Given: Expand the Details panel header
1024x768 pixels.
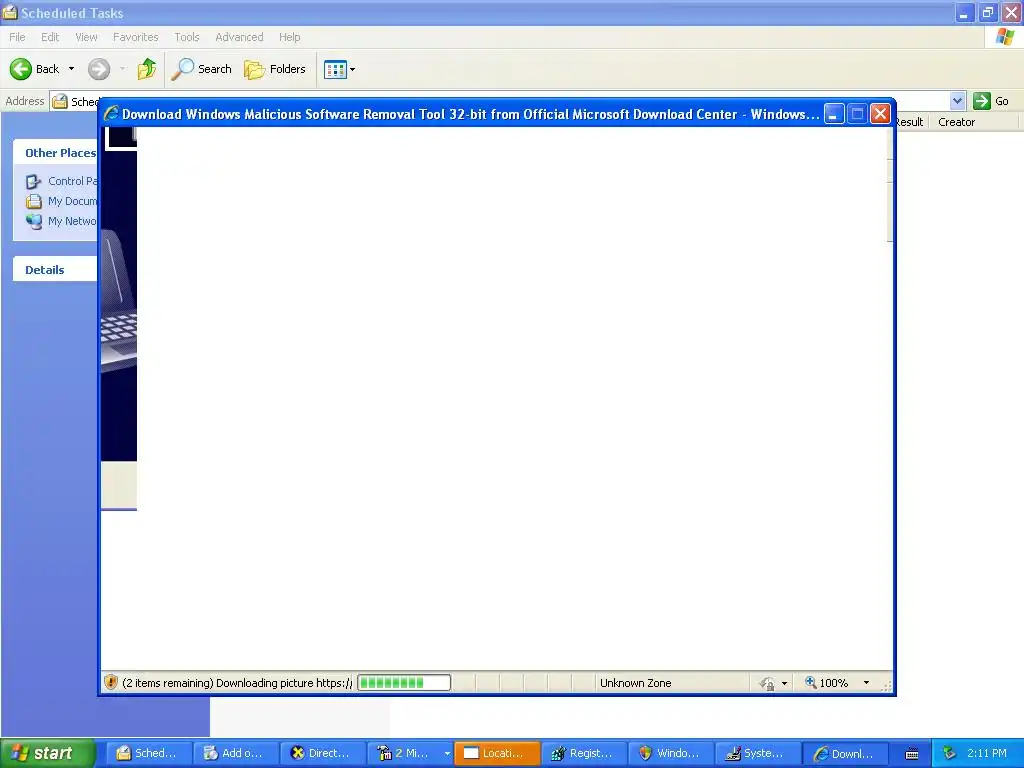Looking at the screenshot, I should click(56, 270).
